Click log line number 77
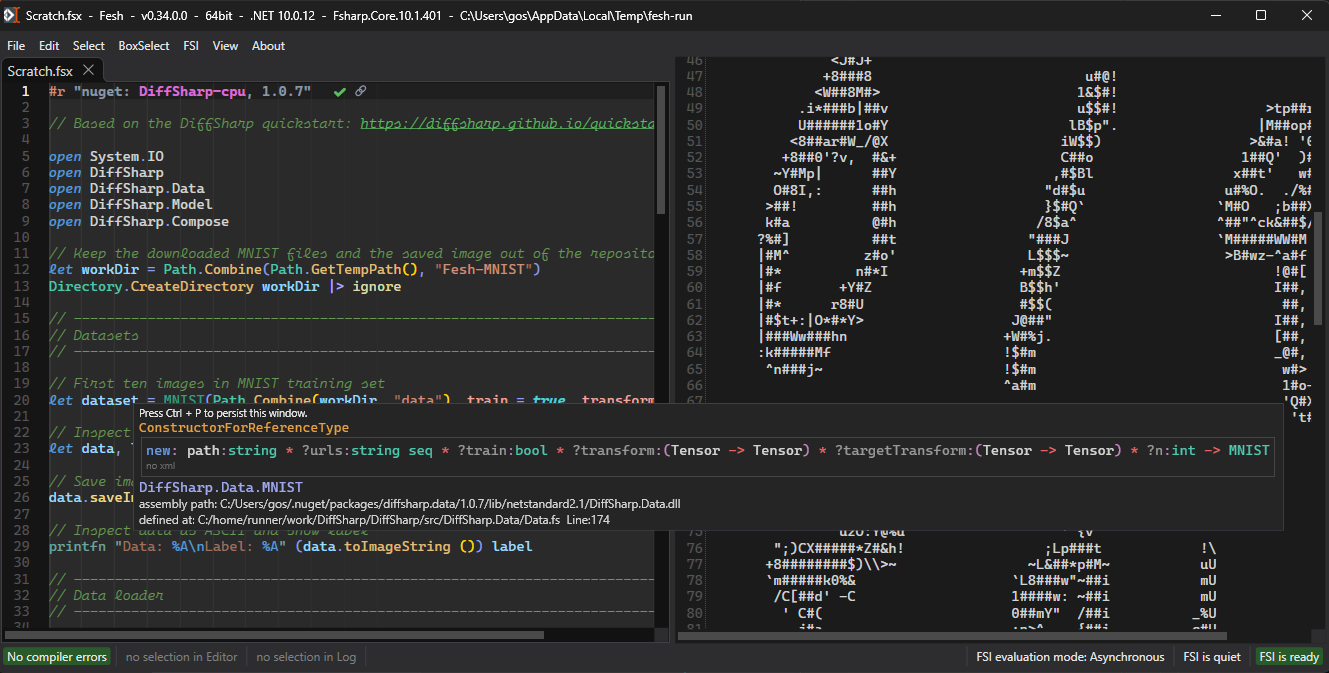 pyautogui.click(x=695, y=564)
